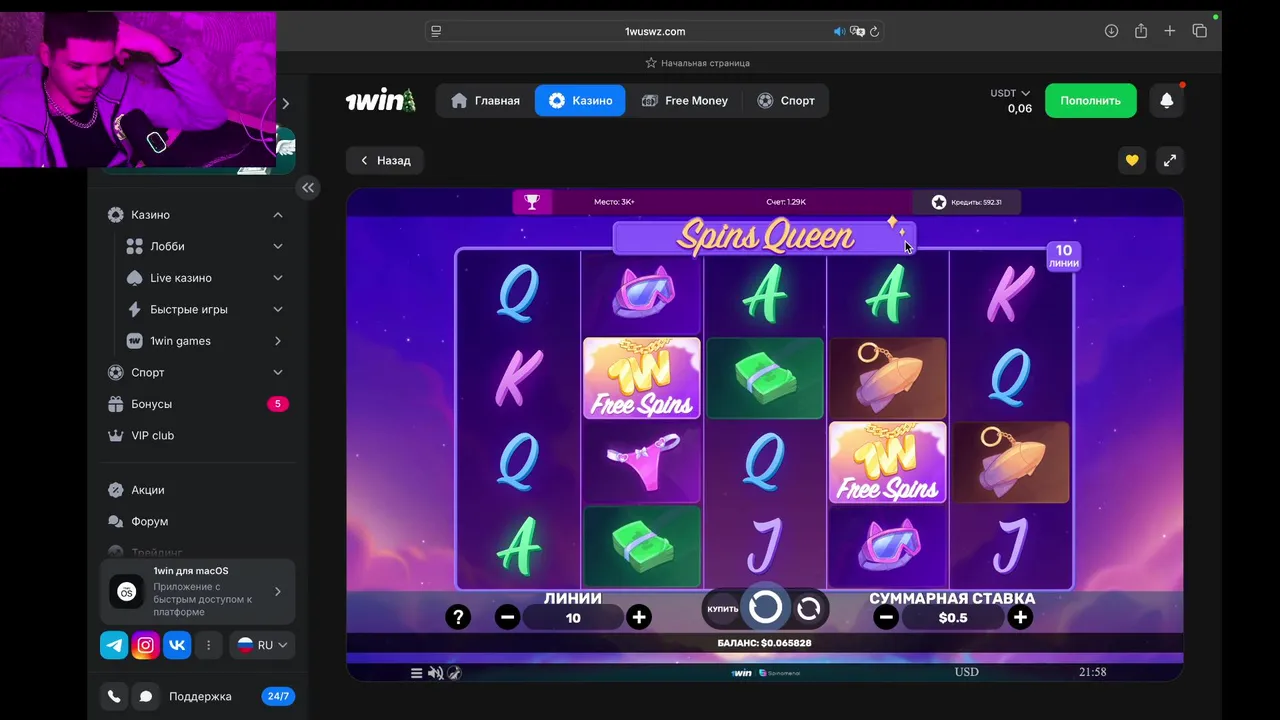Image resolution: width=1280 pixels, height=720 pixels.
Task: Click the 1win logo
Action: [380, 100]
